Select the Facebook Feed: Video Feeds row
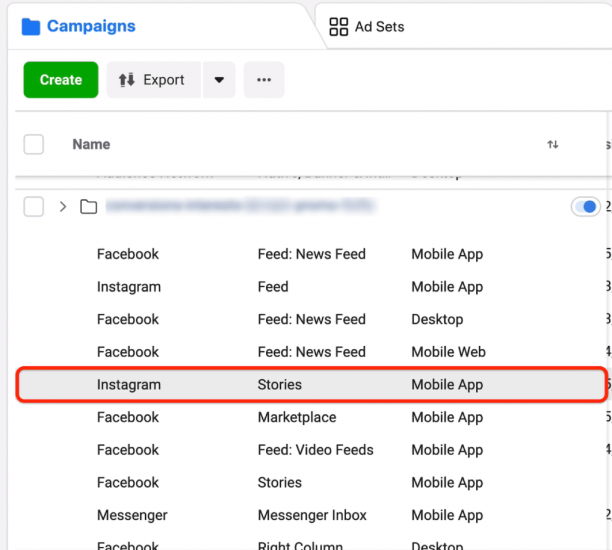The image size is (612, 550). click(x=310, y=450)
